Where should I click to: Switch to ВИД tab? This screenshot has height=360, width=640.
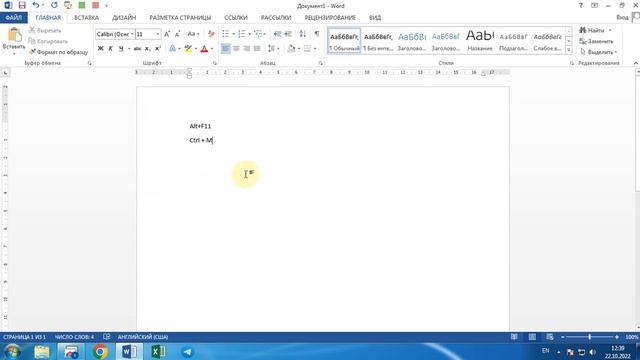point(375,18)
